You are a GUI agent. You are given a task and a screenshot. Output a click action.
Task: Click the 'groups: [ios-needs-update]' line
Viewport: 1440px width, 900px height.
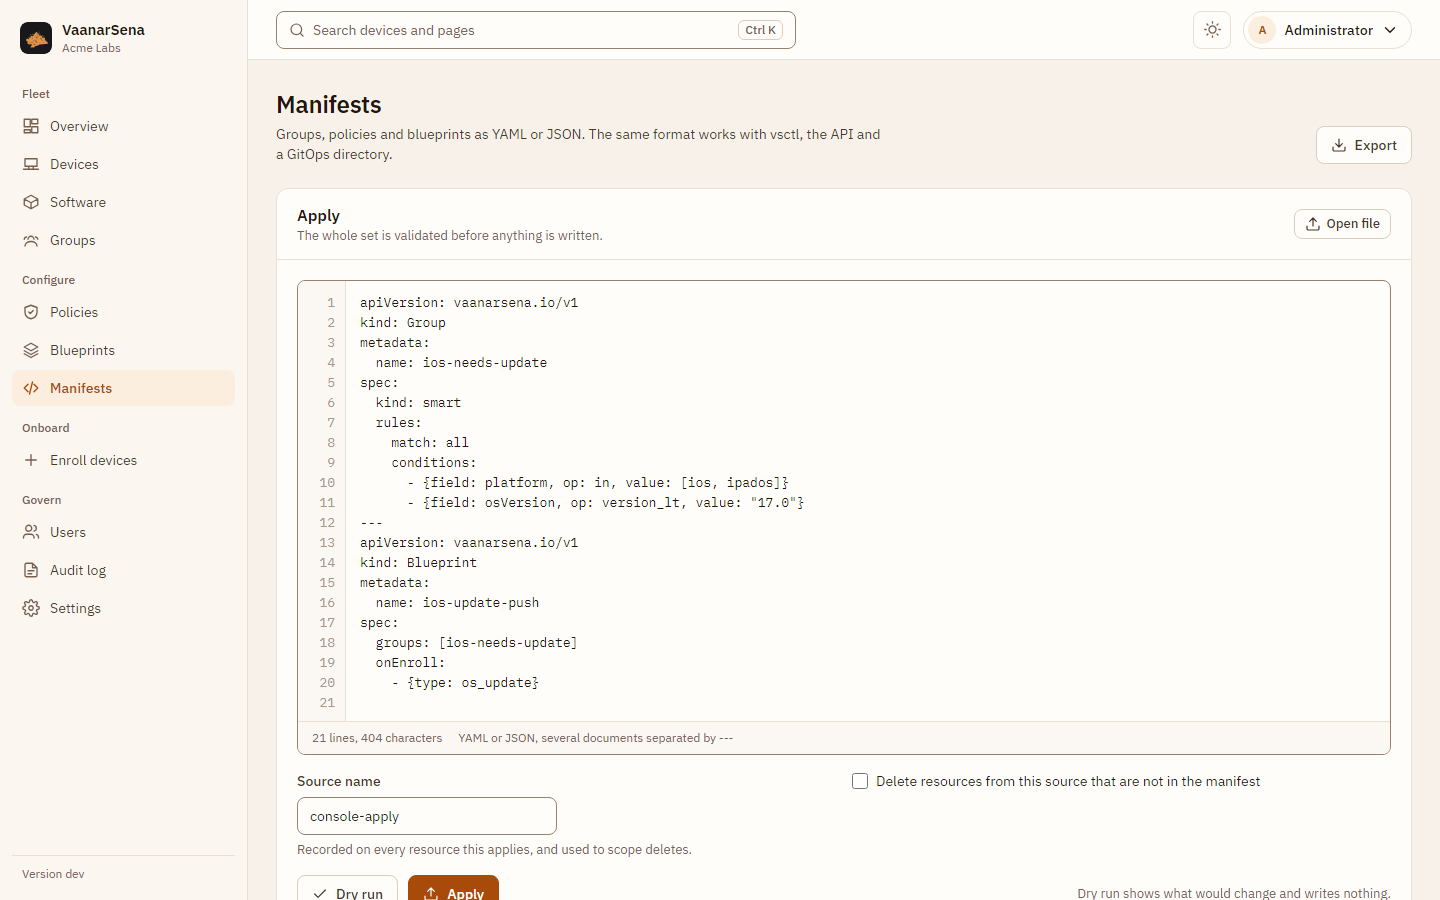point(476,642)
